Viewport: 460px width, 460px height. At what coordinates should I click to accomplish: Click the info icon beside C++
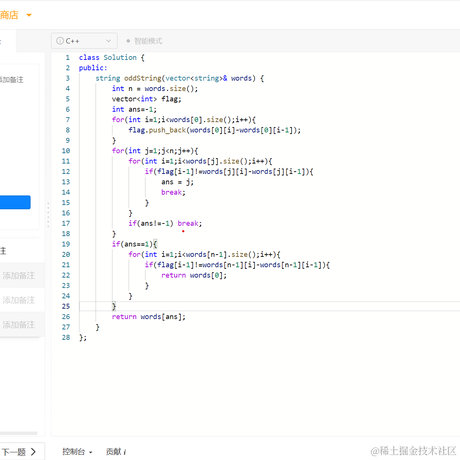60,41
